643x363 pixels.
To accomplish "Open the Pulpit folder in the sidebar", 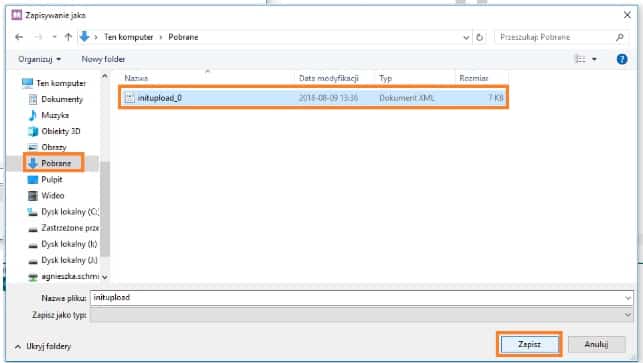I will point(52,180).
